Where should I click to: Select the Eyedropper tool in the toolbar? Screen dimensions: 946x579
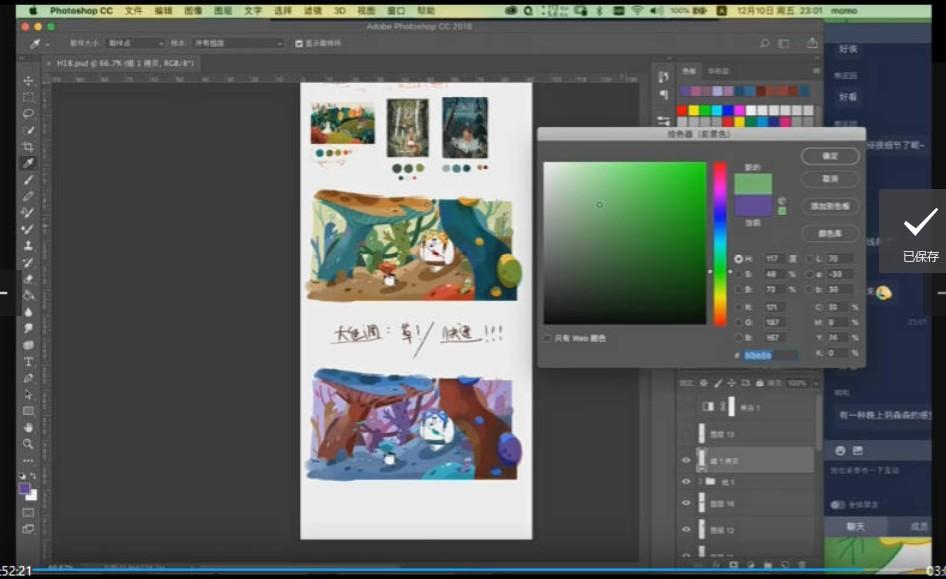[x=28, y=163]
